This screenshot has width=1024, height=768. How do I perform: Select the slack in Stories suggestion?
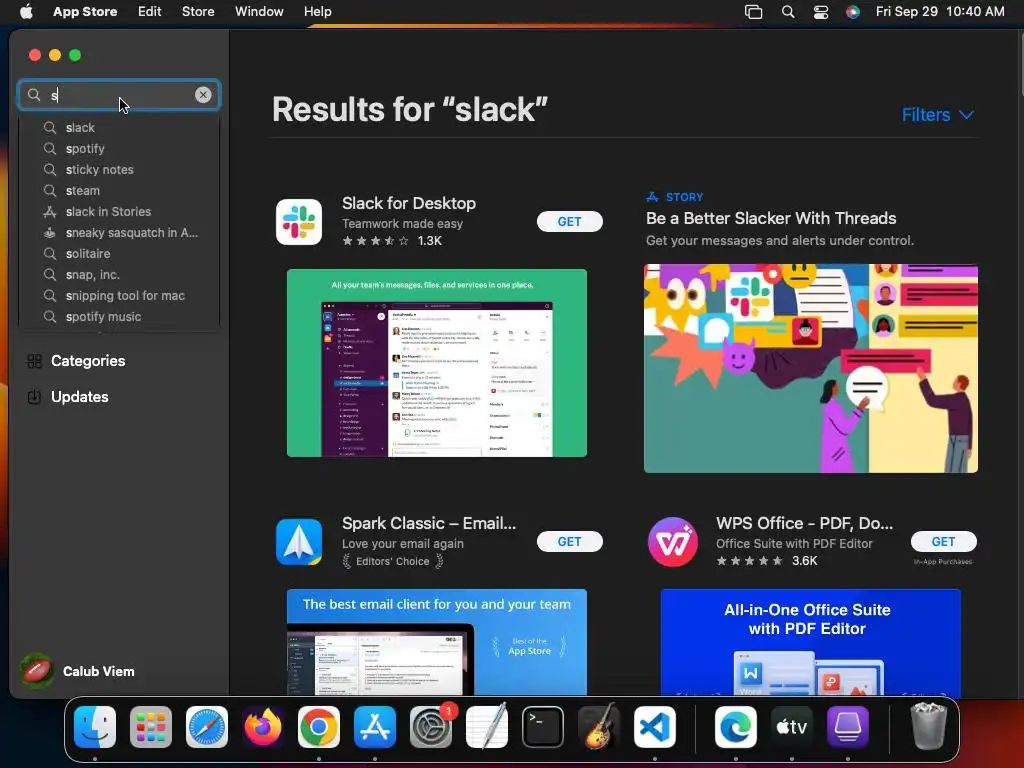119,212
